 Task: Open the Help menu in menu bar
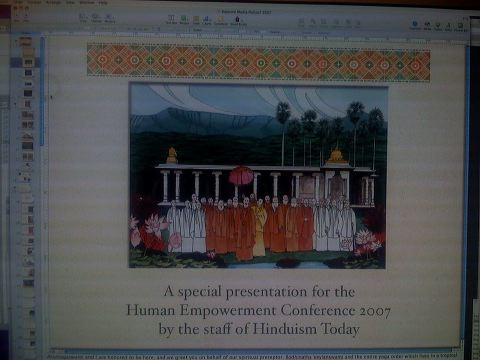point(103,2)
